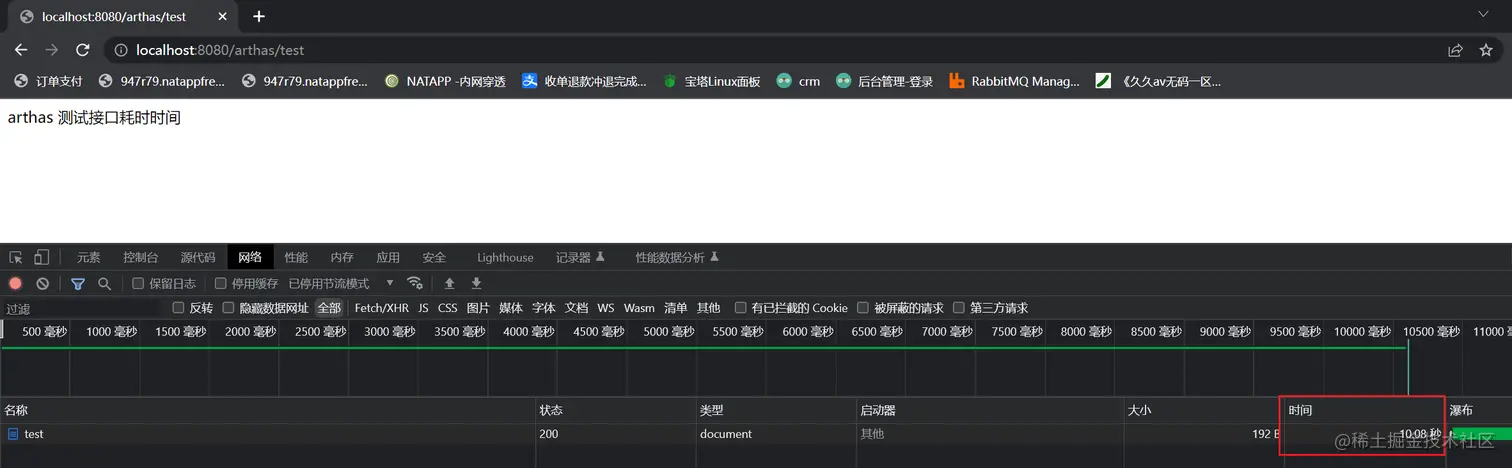
Task: Check the 隐藏数据网址 checkbox
Action: (229, 308)
